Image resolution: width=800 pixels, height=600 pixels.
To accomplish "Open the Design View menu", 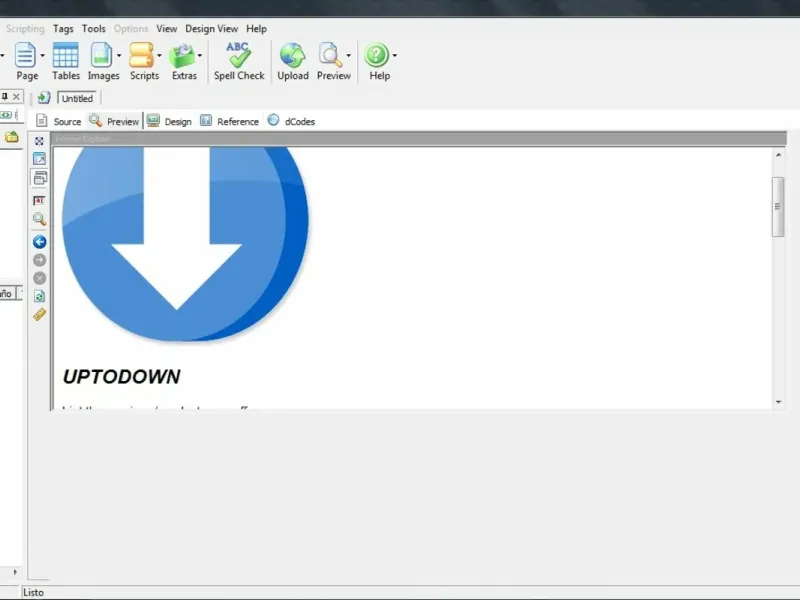I will click(211, 29).
